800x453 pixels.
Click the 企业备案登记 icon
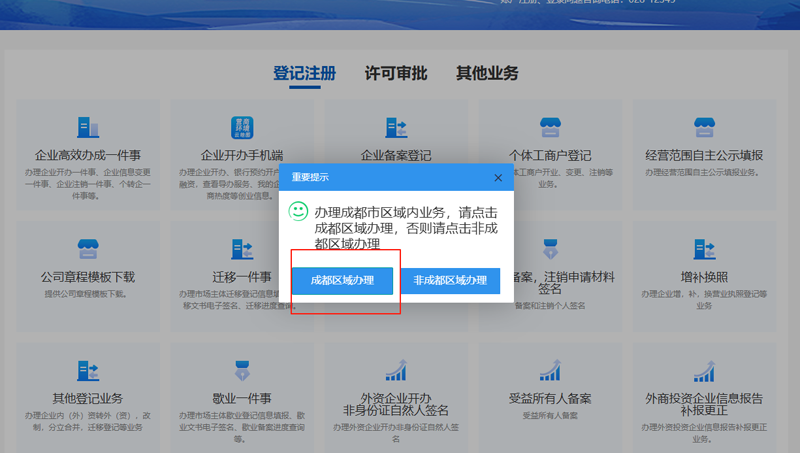pos(396,127)
